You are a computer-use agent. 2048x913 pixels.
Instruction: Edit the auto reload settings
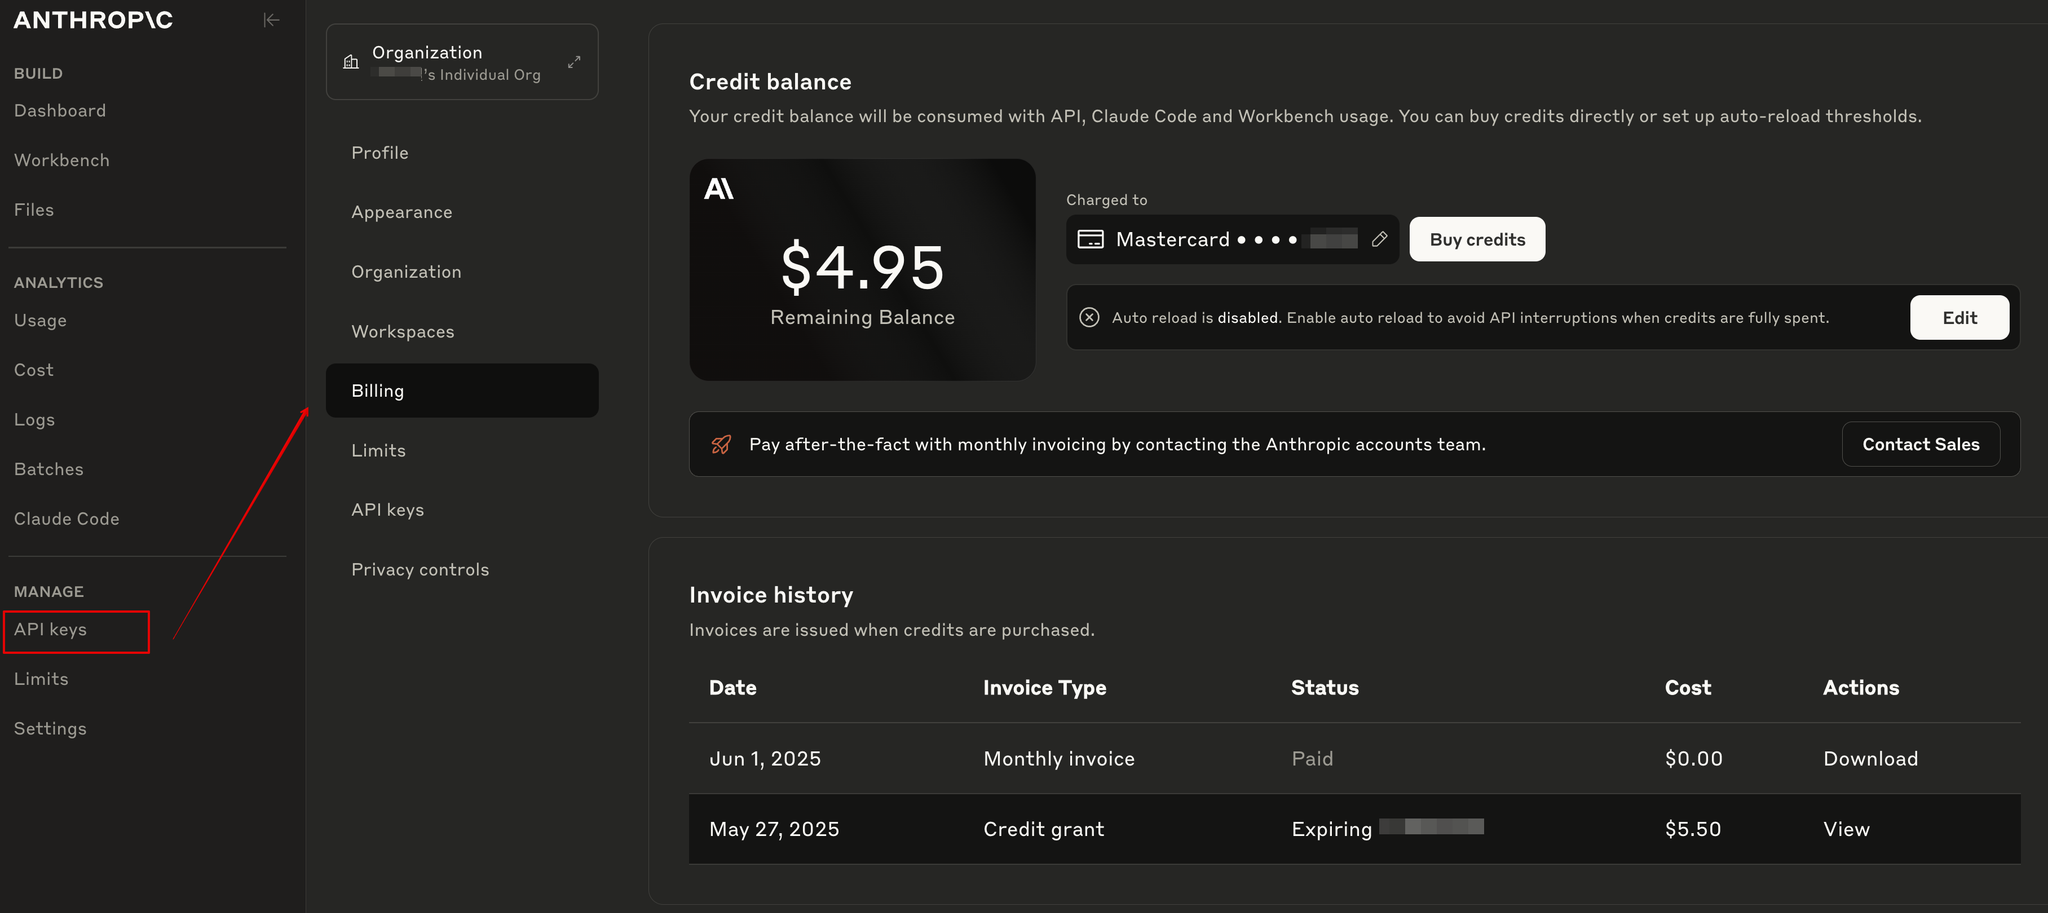1959,318
